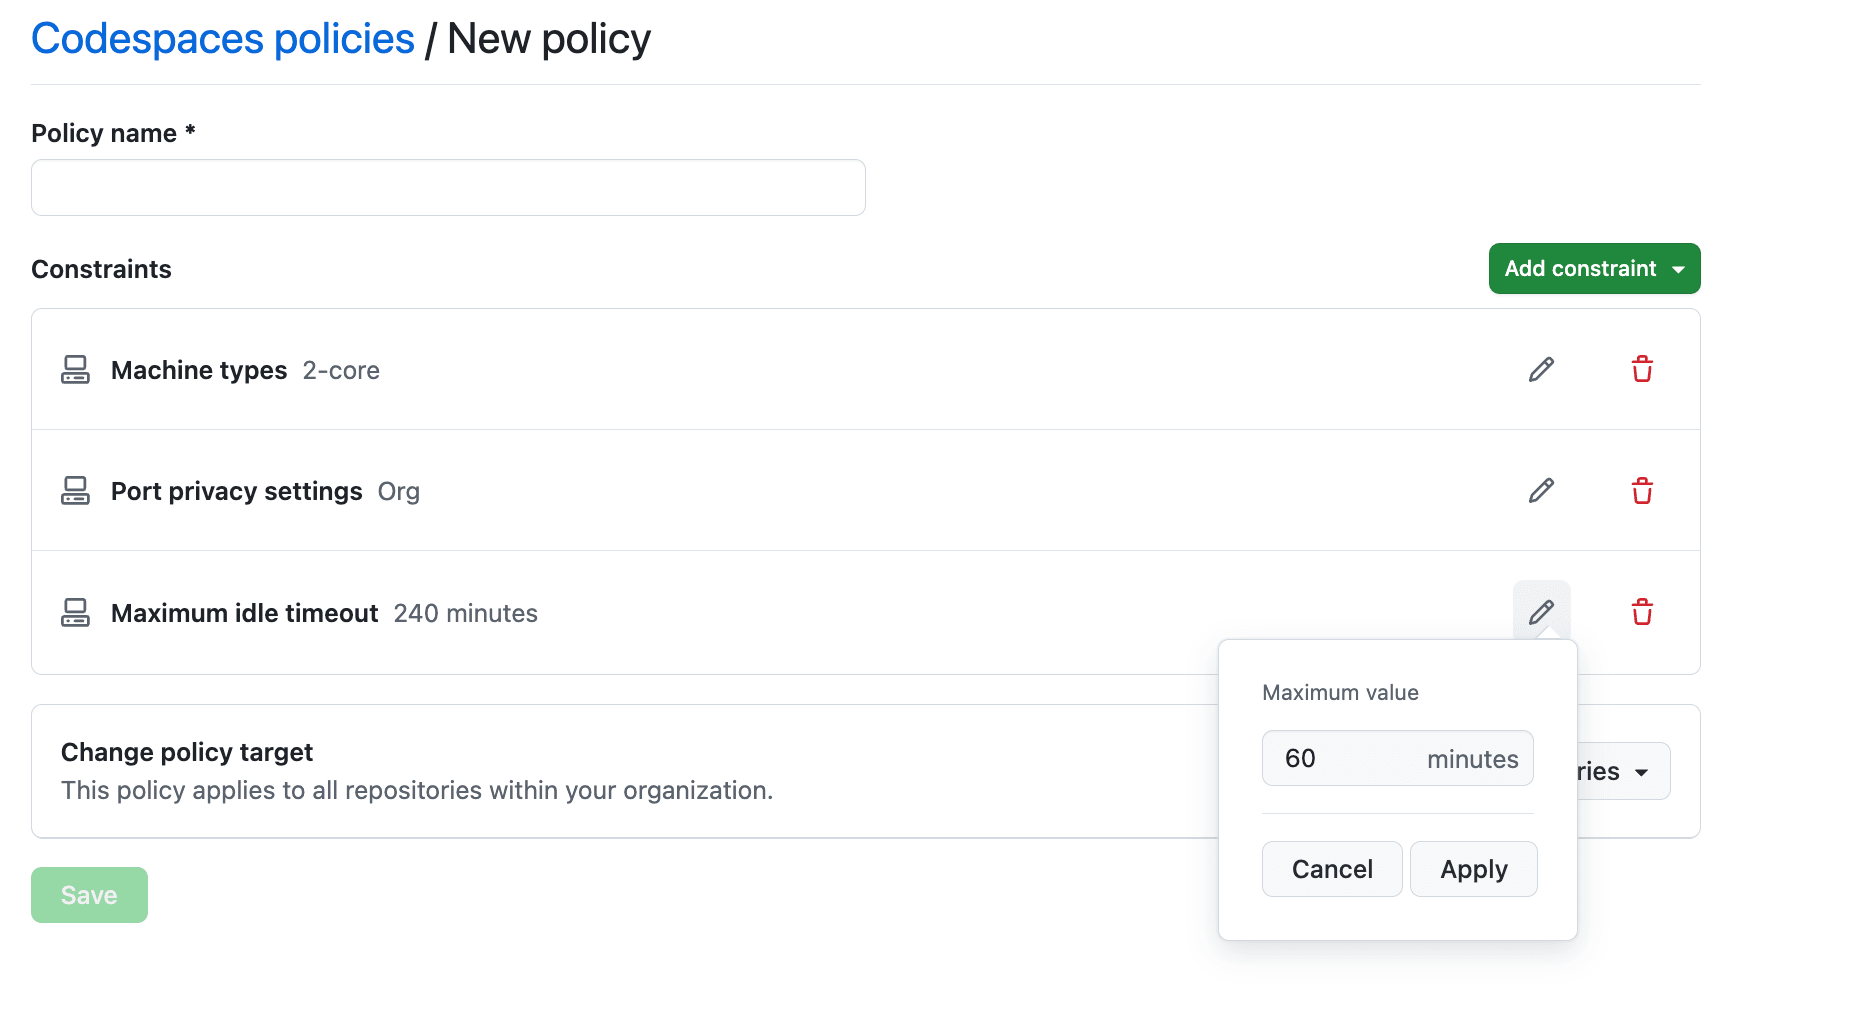Click the 'Change policy target' heading

[187, 752]
